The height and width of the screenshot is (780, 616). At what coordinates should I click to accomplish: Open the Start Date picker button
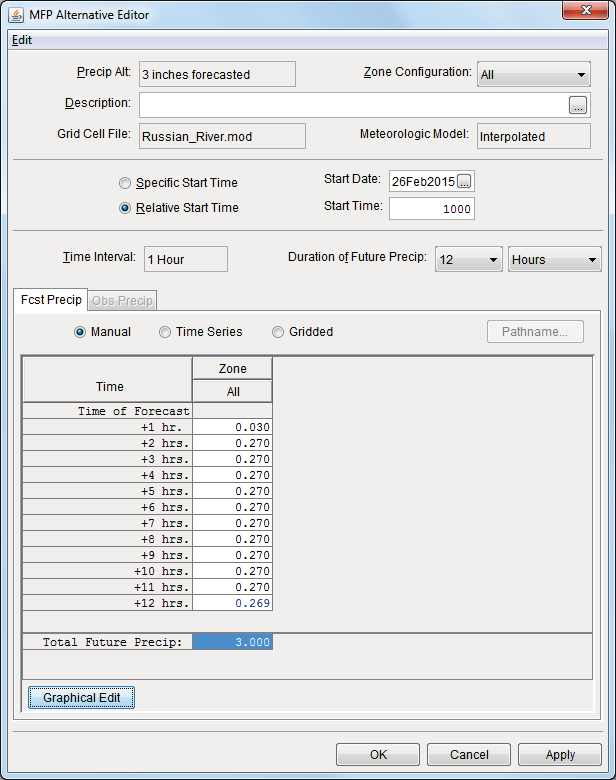[465, 181]
